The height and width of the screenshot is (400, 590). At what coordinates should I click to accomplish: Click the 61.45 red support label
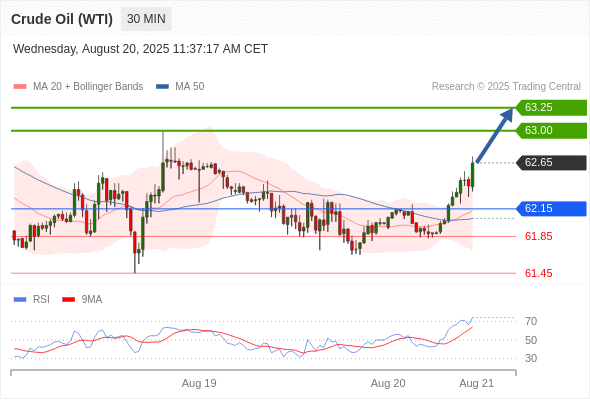(x=538, y=273)
